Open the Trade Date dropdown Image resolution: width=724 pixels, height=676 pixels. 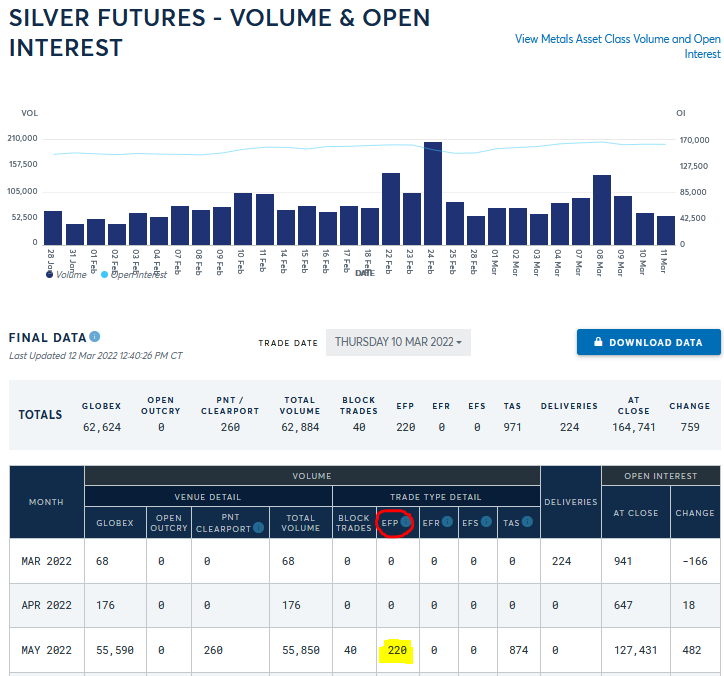(398, 342)
